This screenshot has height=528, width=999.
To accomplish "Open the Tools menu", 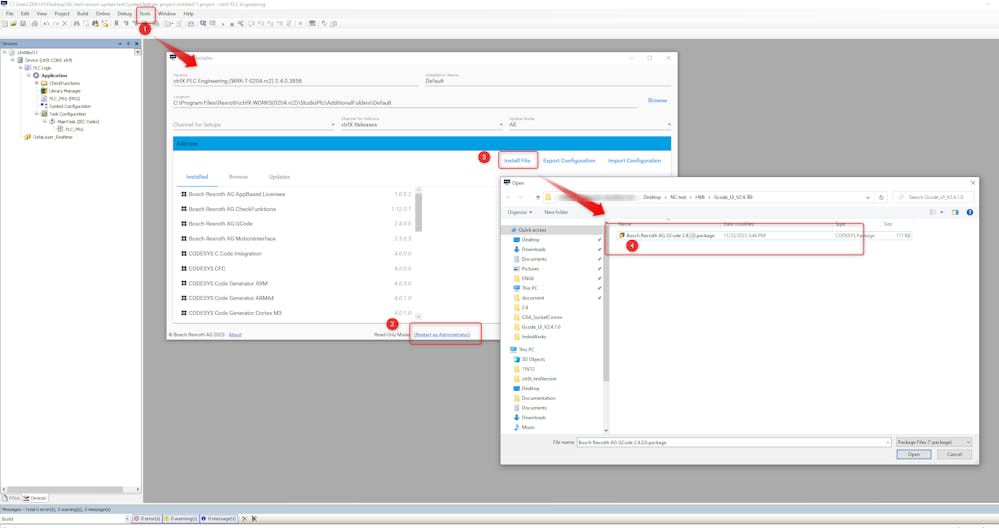I will tap(145, 13).
